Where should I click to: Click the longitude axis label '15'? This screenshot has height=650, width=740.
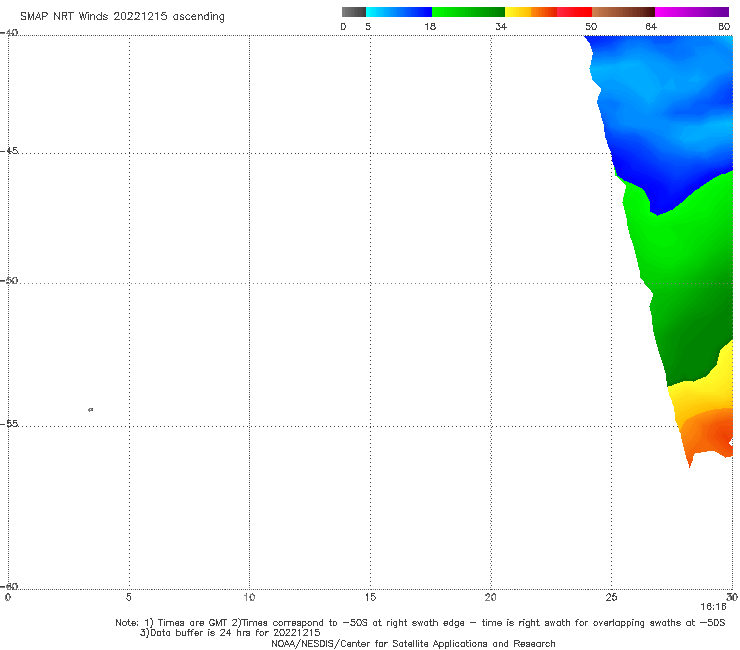tap(370, 597)
